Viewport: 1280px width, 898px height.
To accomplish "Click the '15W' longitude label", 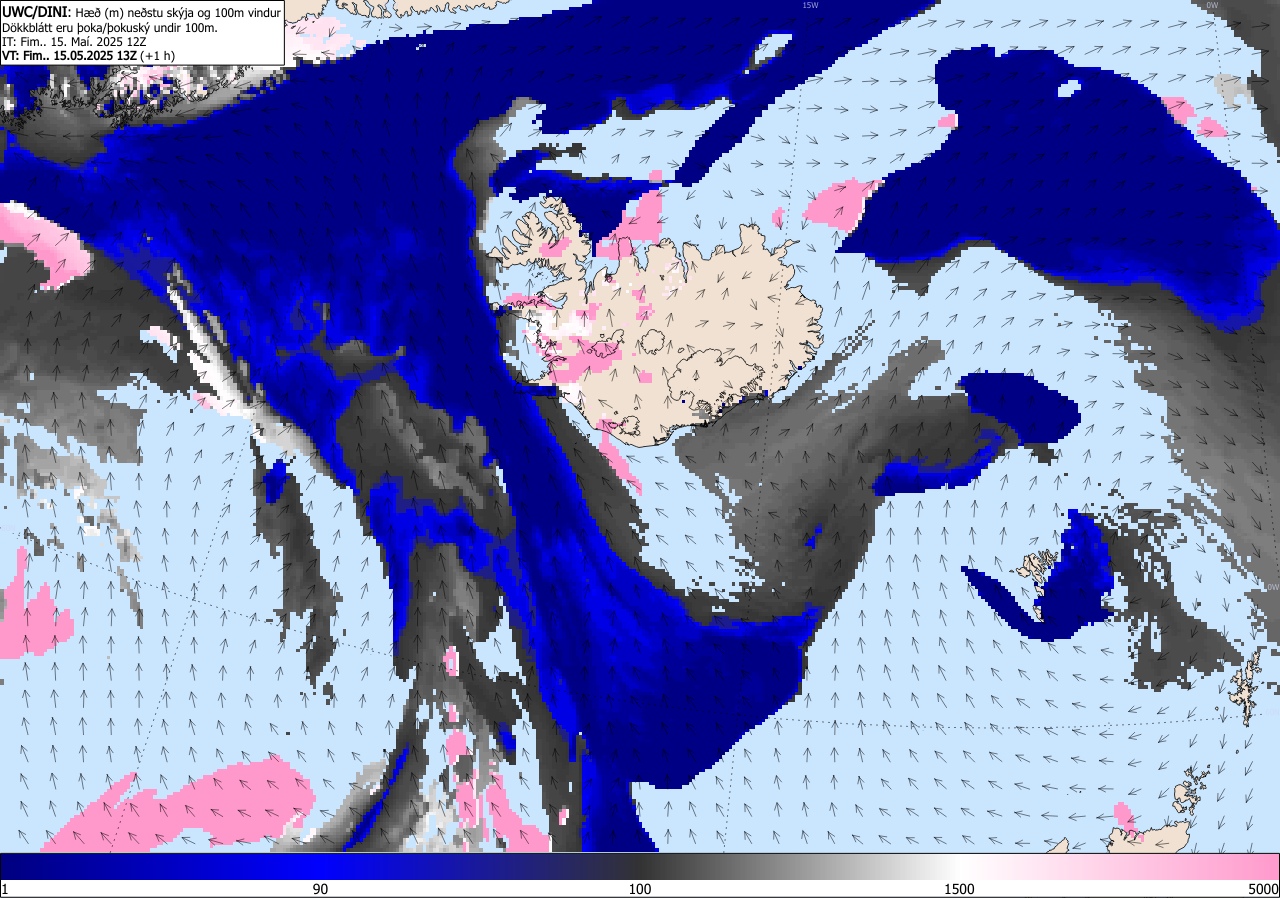I will click(810, 5).
